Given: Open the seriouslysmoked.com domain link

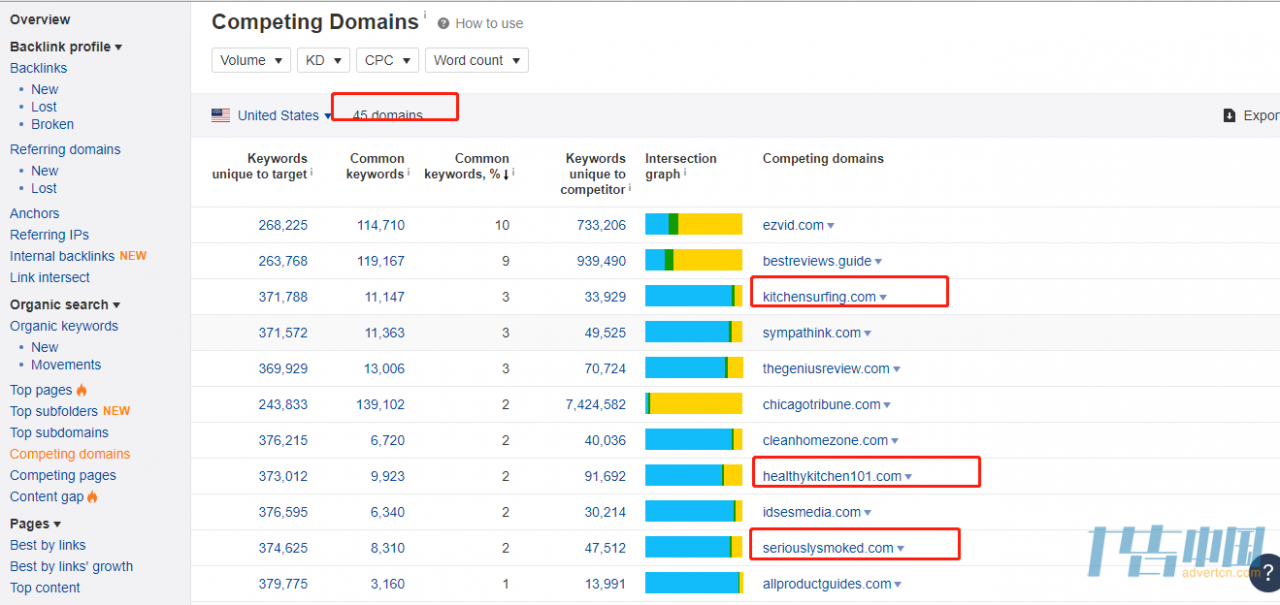Looking at the screenshot, I should point(828,549).
